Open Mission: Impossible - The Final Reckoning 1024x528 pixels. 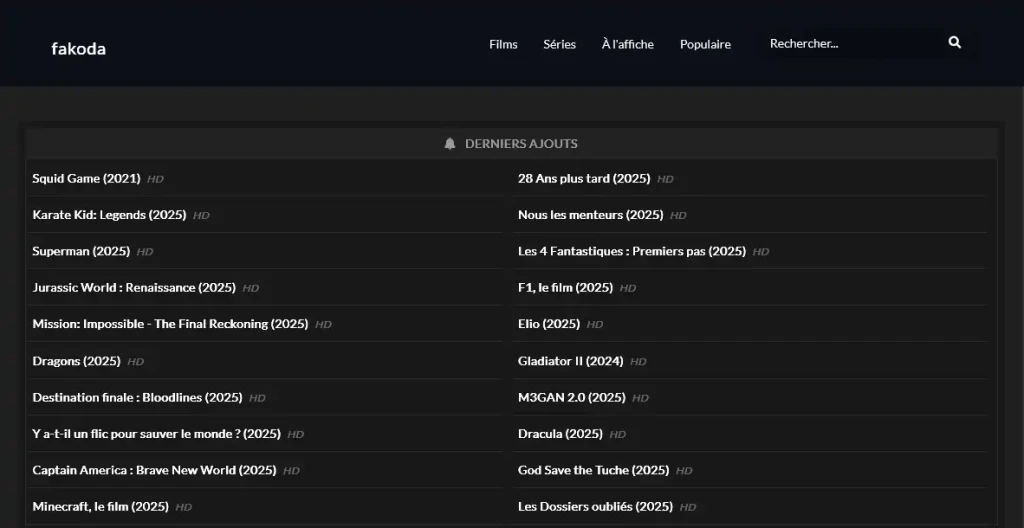170,324
